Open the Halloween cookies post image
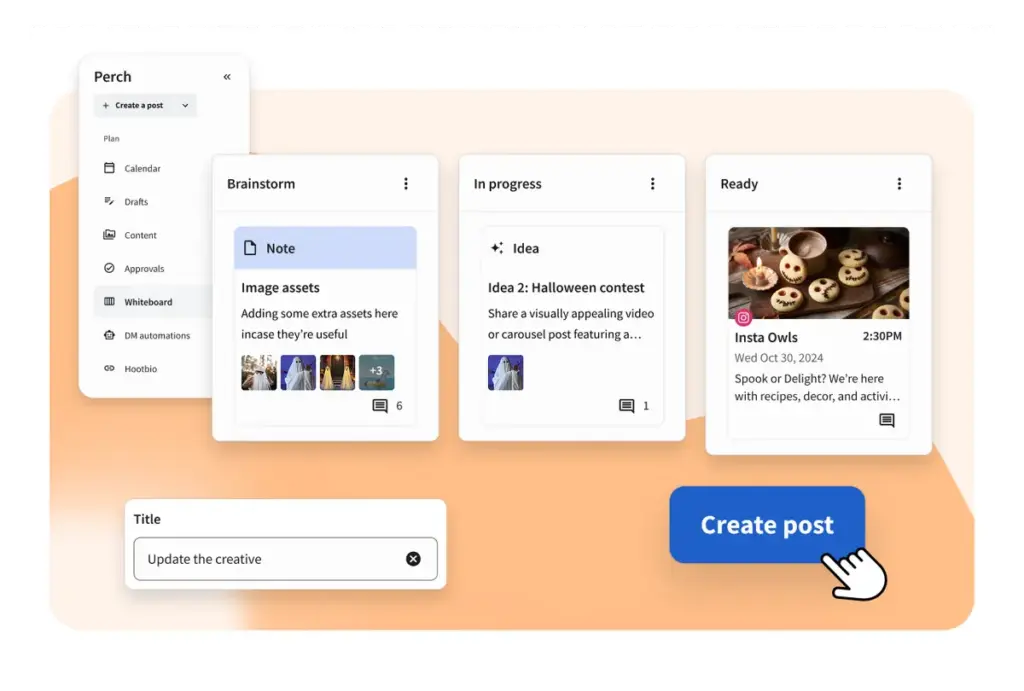The width and height of the screenshot is (1024, 691). pyautogui.click(x=818, y=273)
